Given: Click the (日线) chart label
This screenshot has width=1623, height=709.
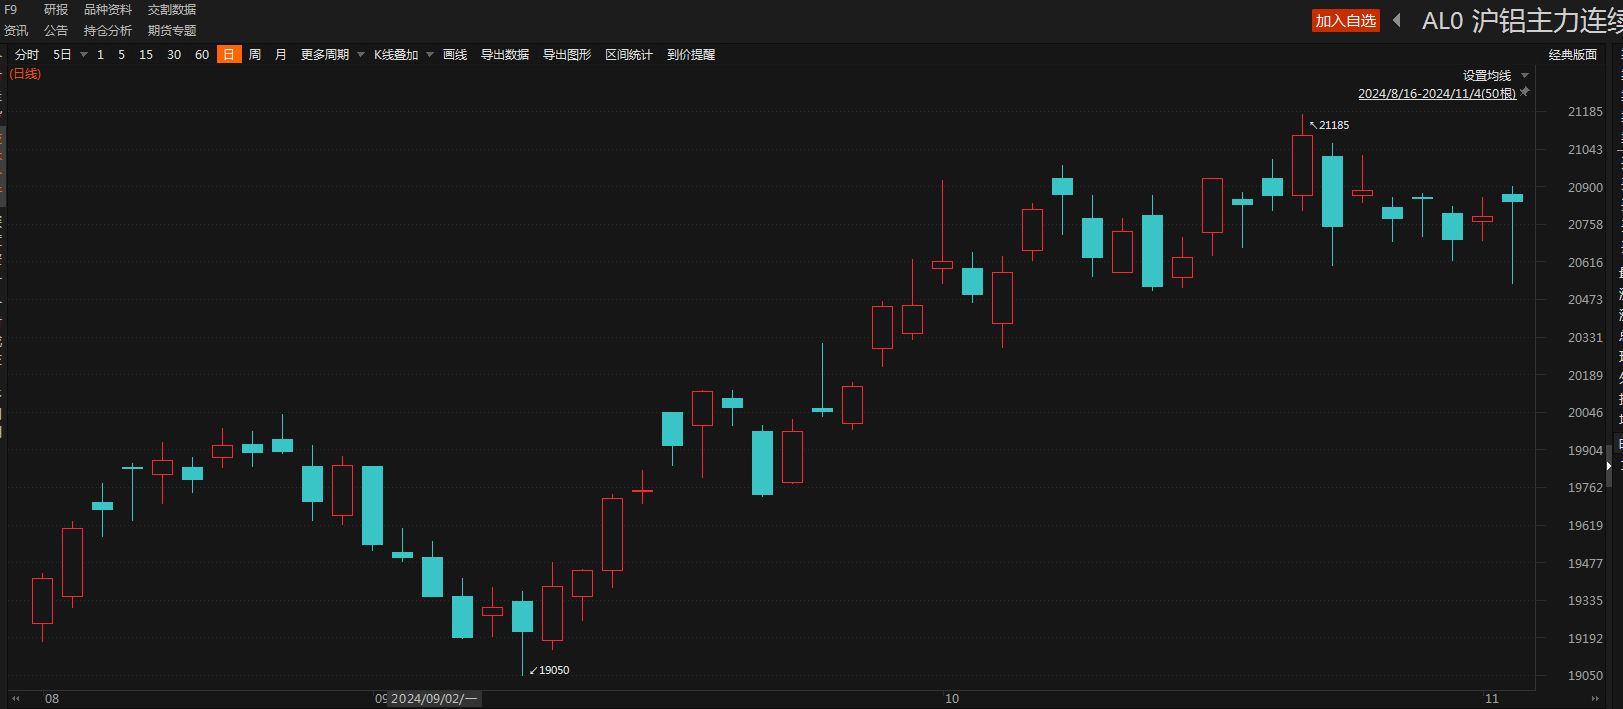Looking at the screenshot, I should pos(25,74).
